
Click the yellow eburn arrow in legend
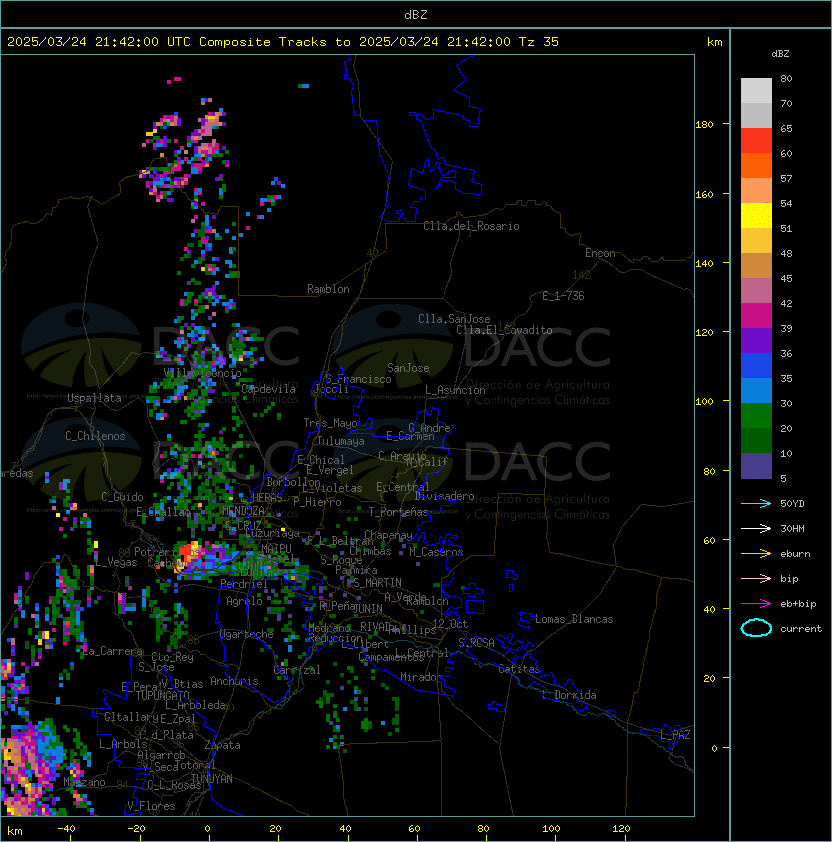pyautogui.click(x=756, y=554)
